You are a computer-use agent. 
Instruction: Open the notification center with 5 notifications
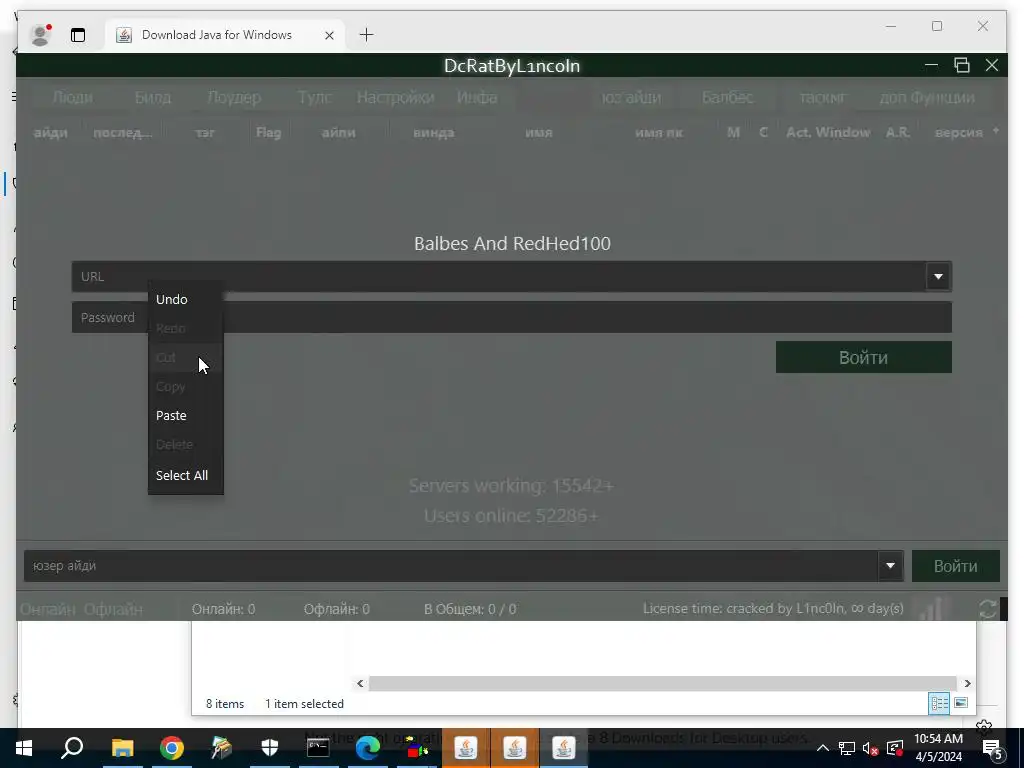click(x=993, y=748)
